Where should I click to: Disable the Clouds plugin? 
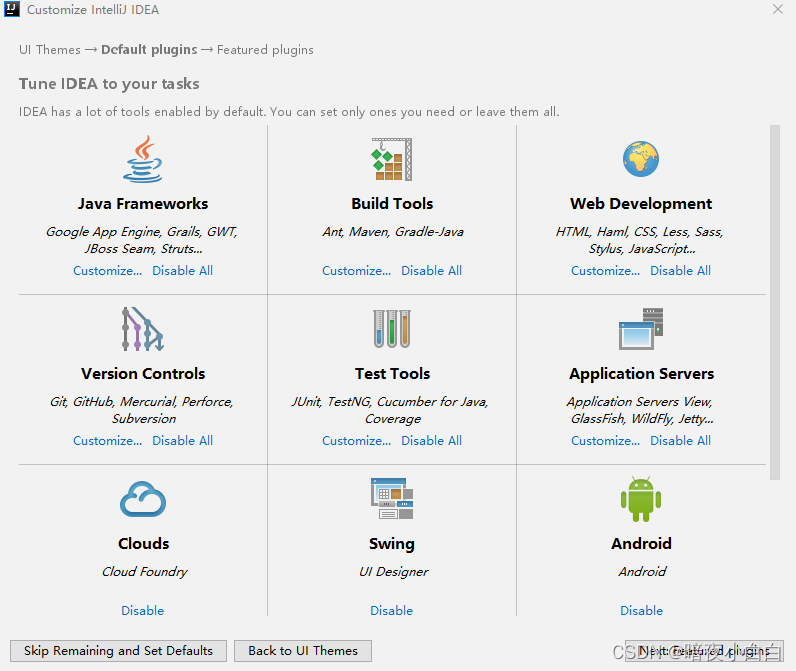point(143,611)
